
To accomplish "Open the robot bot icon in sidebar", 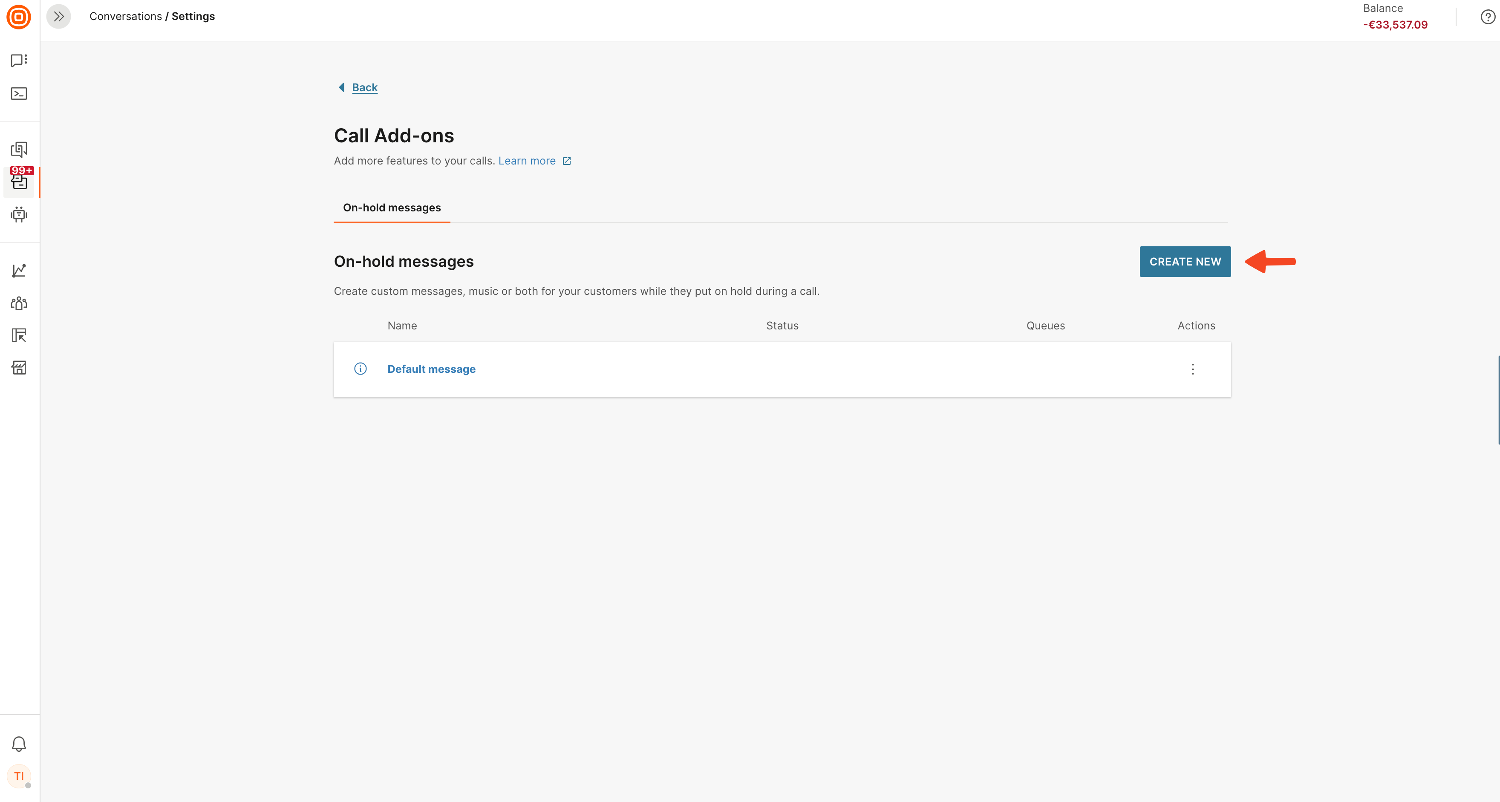I will pyautogui.click(x=19, y=214).
